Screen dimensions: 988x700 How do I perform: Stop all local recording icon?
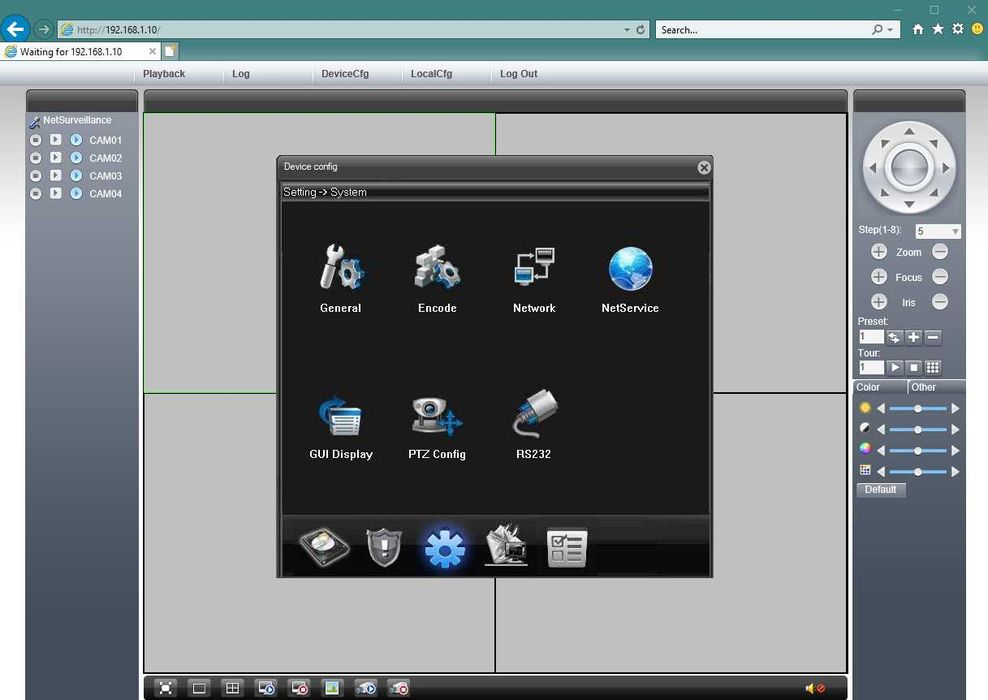click(x=398, y=688)
